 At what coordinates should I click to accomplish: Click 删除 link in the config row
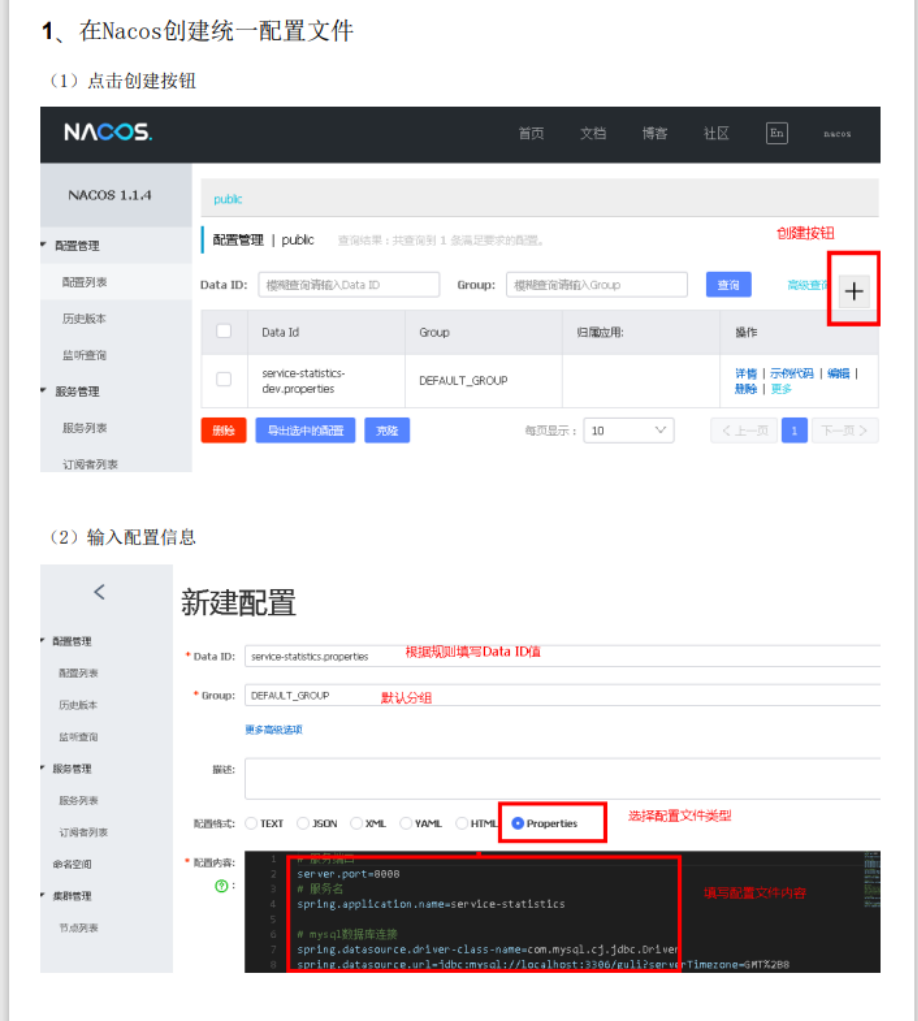[746, 389]
